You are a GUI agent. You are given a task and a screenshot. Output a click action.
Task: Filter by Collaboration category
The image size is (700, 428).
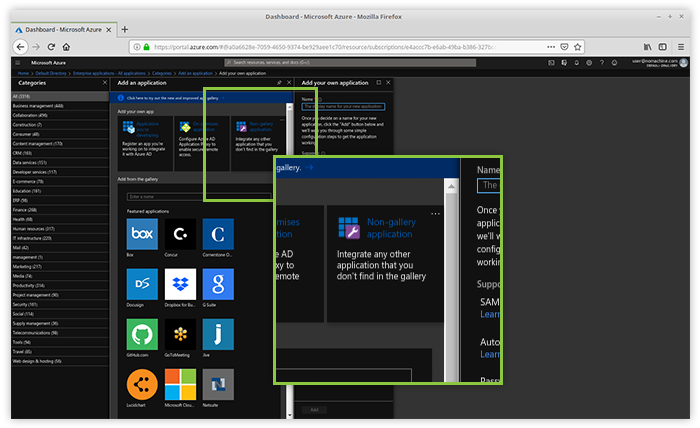[60, 115]
